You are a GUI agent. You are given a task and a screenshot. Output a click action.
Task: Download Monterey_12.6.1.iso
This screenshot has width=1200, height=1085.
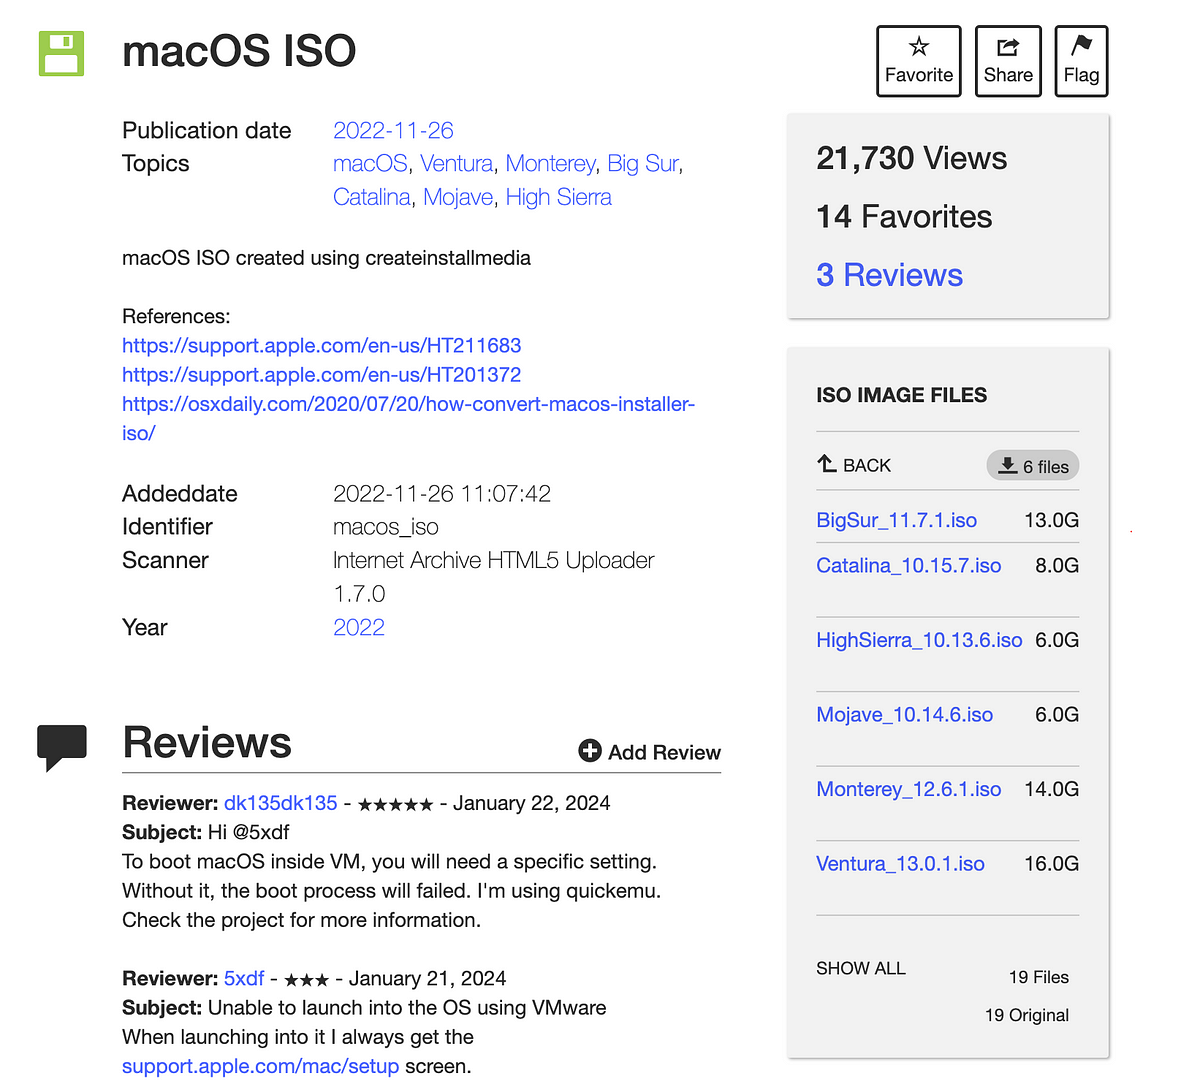(x=908, y=789)
